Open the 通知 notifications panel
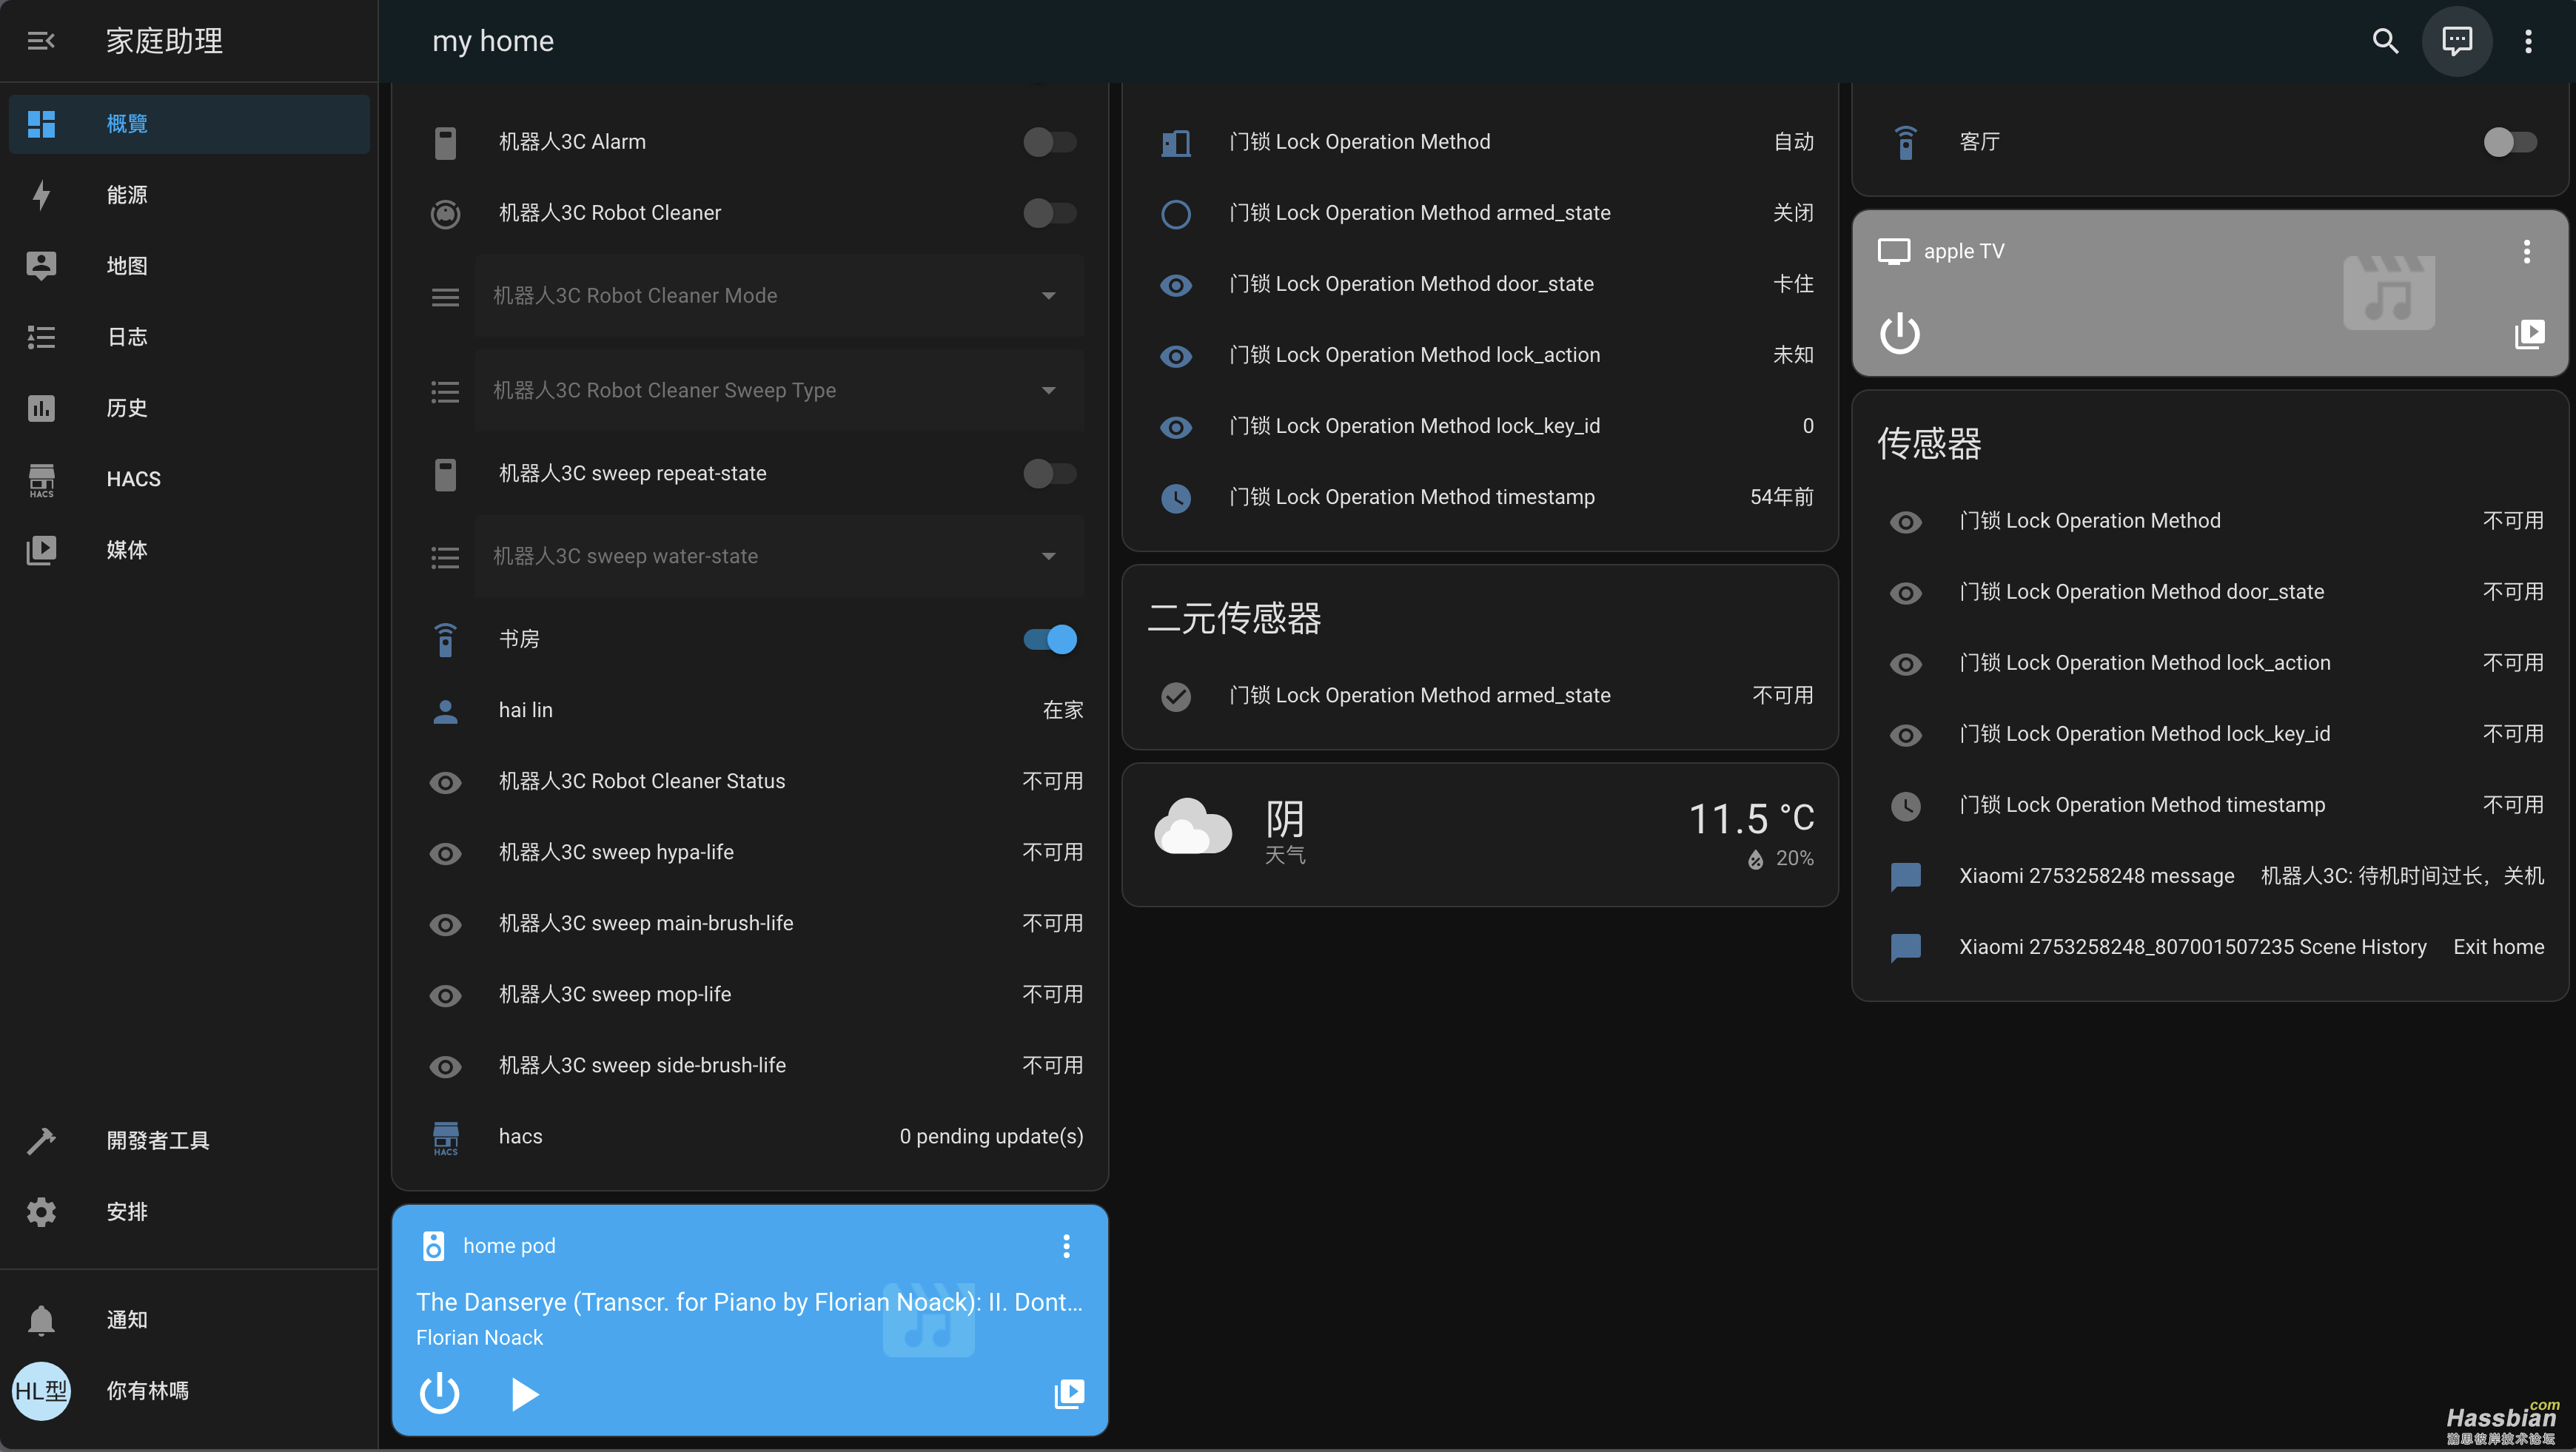 click(x=189, y=1320)
